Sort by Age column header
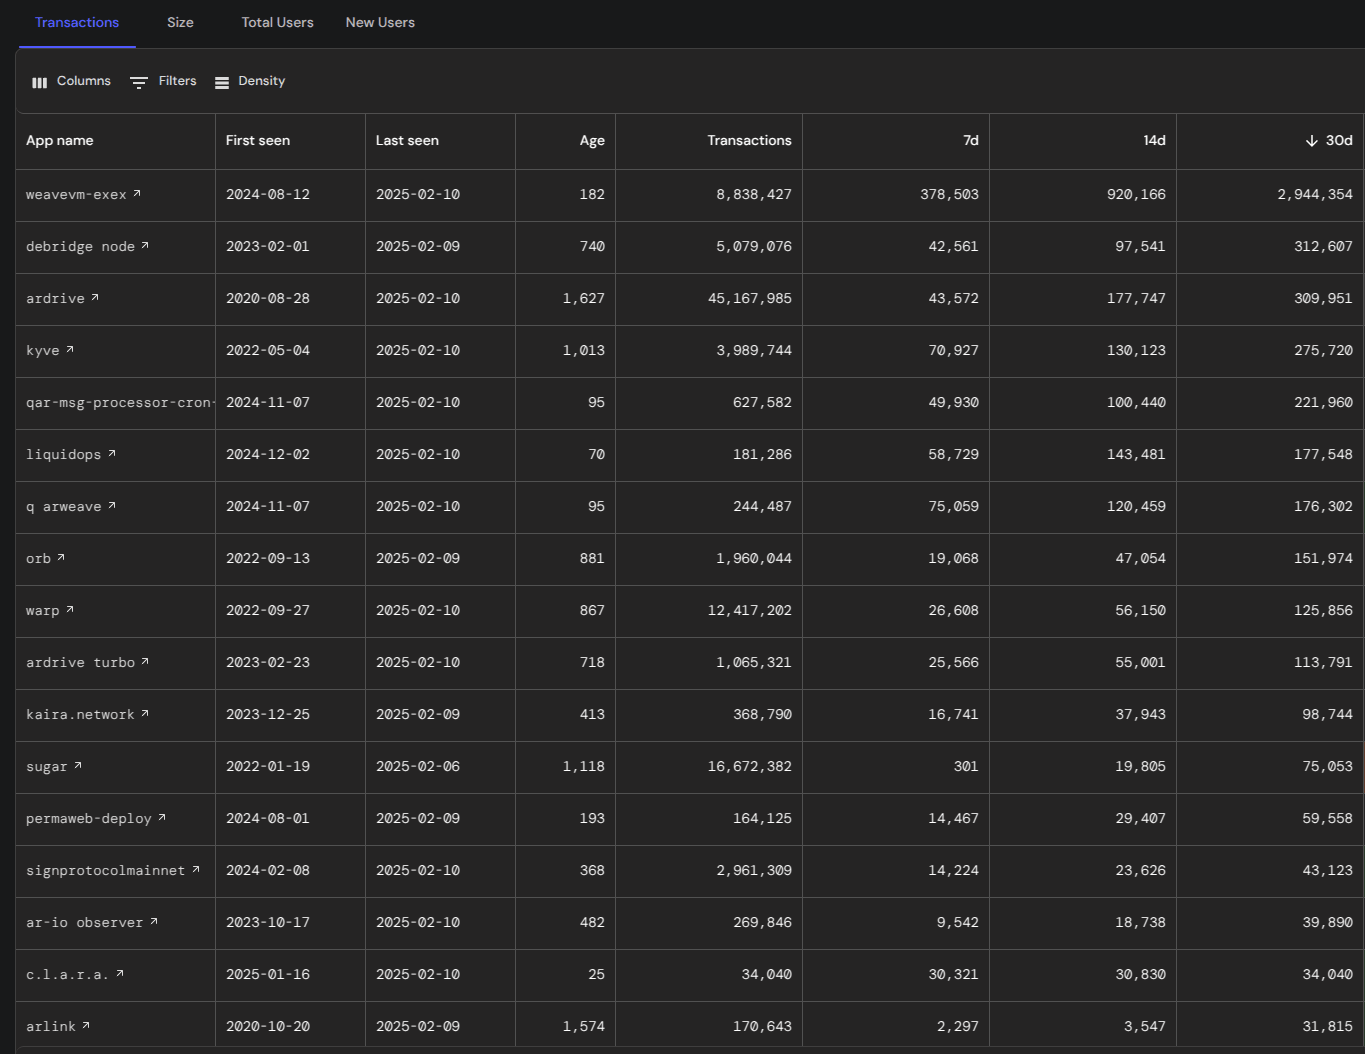 (592, 140)
